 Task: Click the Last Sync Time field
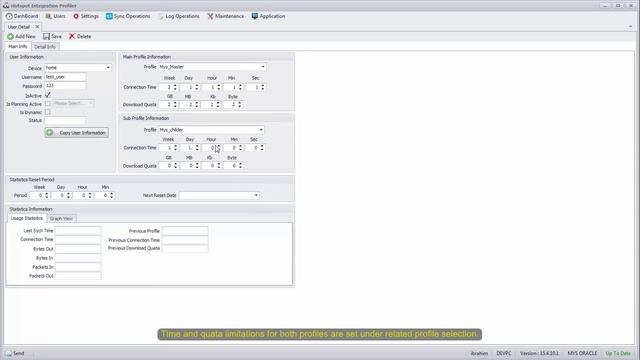tap(78, 231)
